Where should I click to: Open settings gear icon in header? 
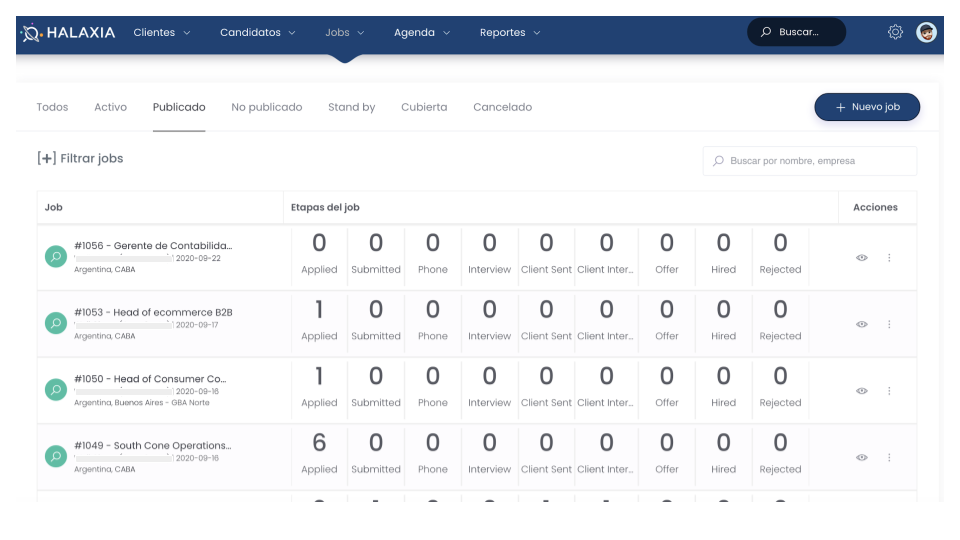[895, 32]
